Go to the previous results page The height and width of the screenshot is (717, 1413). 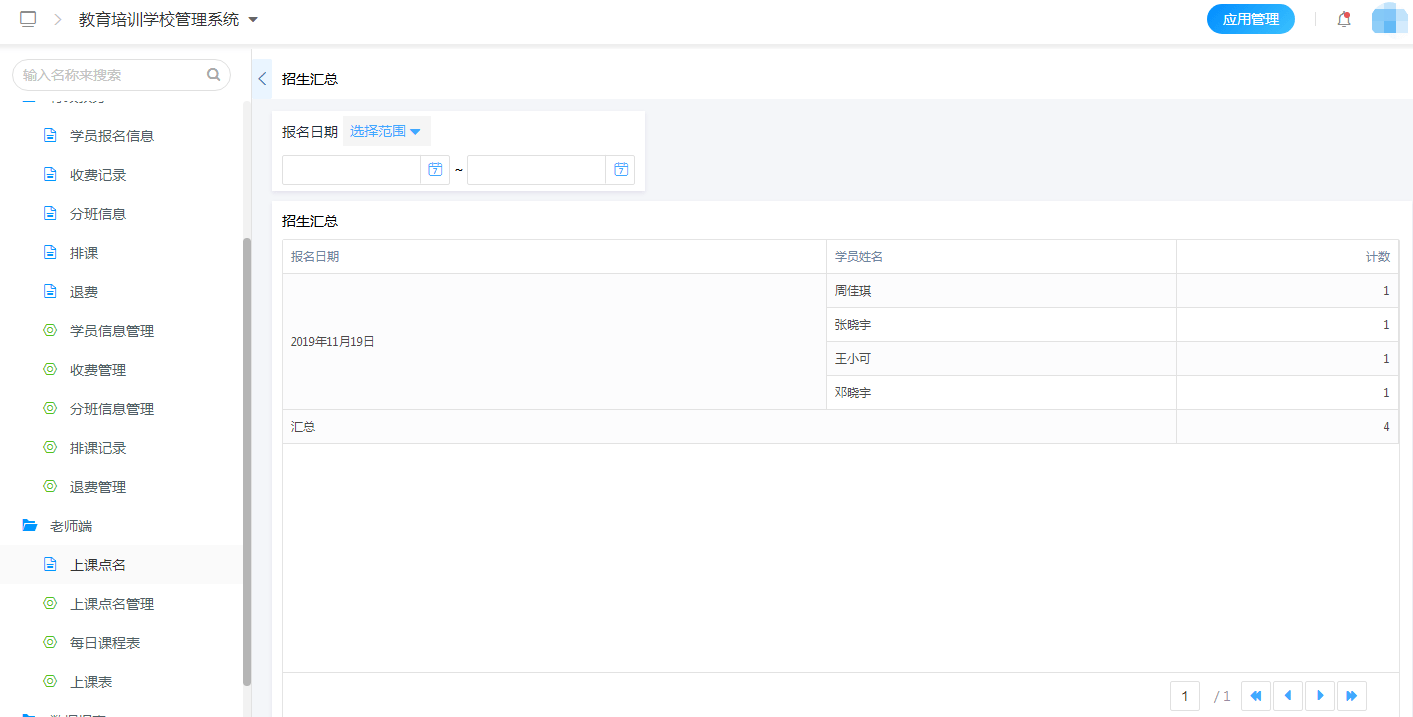[1288, 695]
